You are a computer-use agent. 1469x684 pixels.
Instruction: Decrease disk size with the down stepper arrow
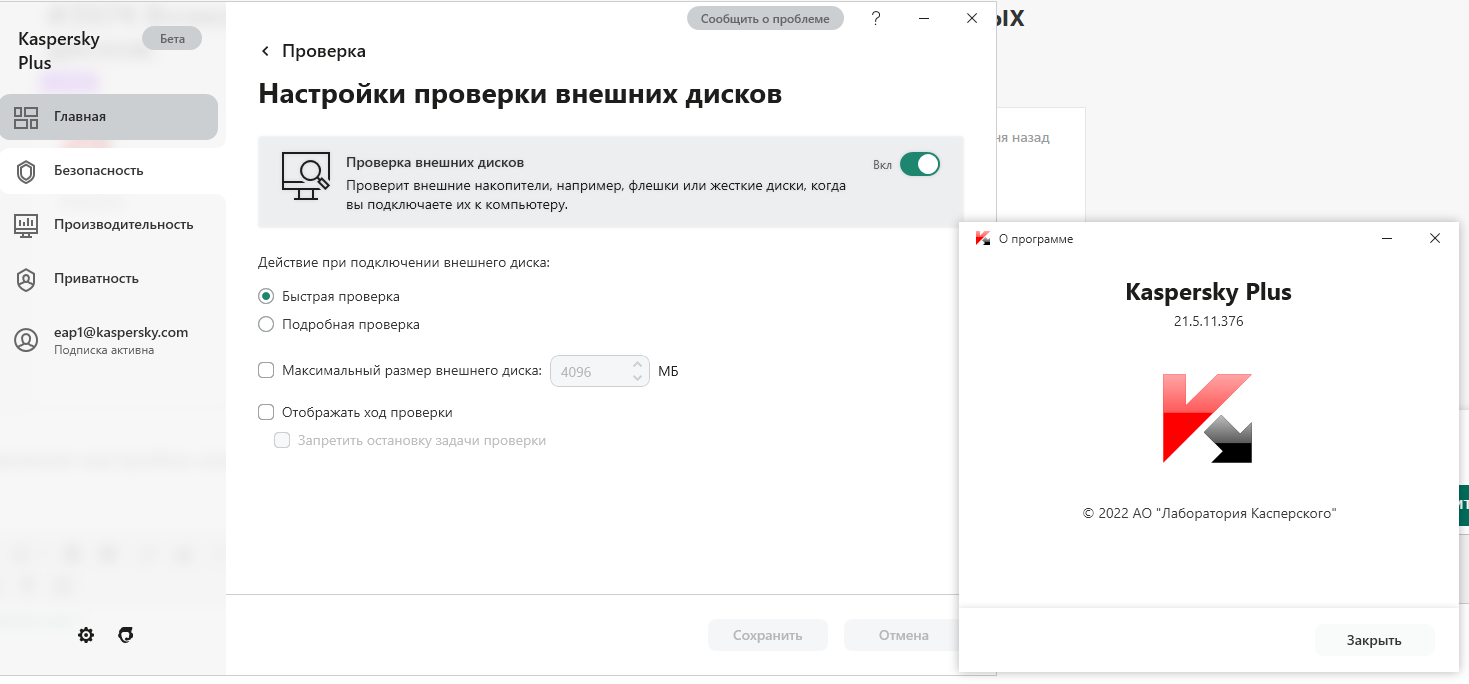click(638, 379)
